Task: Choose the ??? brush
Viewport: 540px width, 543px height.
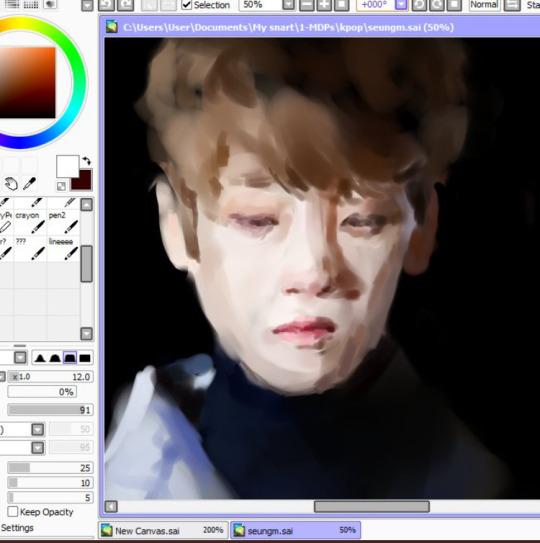Action: click(x=30, y=248)
